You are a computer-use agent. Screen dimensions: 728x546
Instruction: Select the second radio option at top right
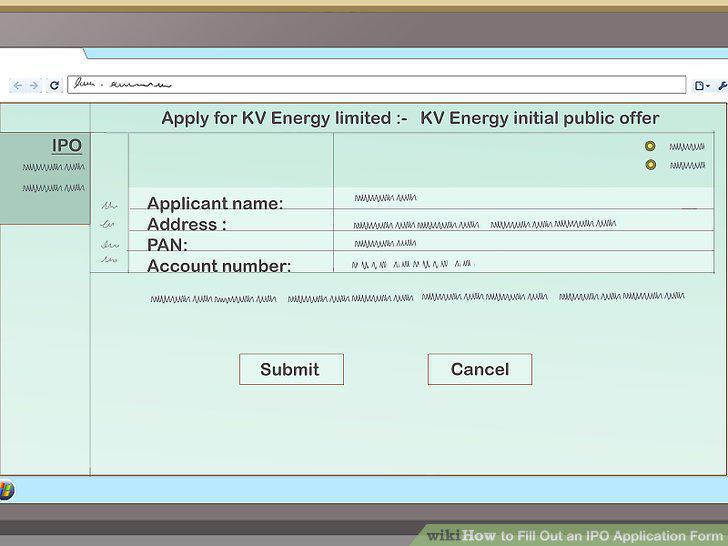pyautogui.click(x=651, y=165)
